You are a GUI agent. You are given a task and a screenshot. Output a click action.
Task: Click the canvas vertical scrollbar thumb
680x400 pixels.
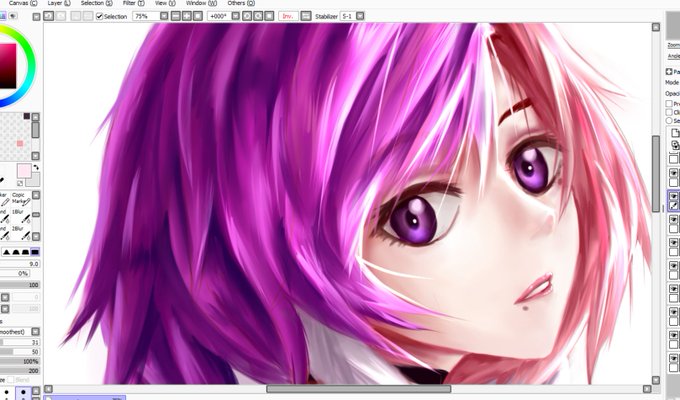point(656,174)
